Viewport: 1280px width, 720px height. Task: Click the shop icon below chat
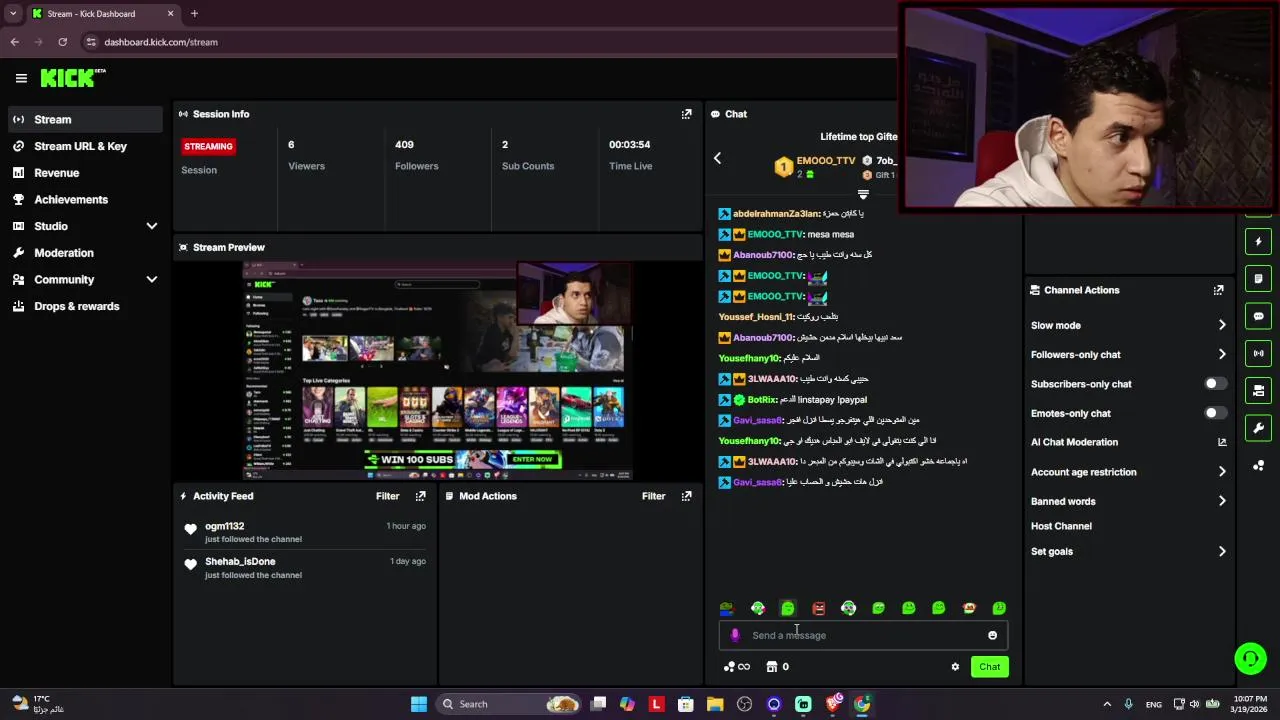pyautogui.click(x=772, y=667)
